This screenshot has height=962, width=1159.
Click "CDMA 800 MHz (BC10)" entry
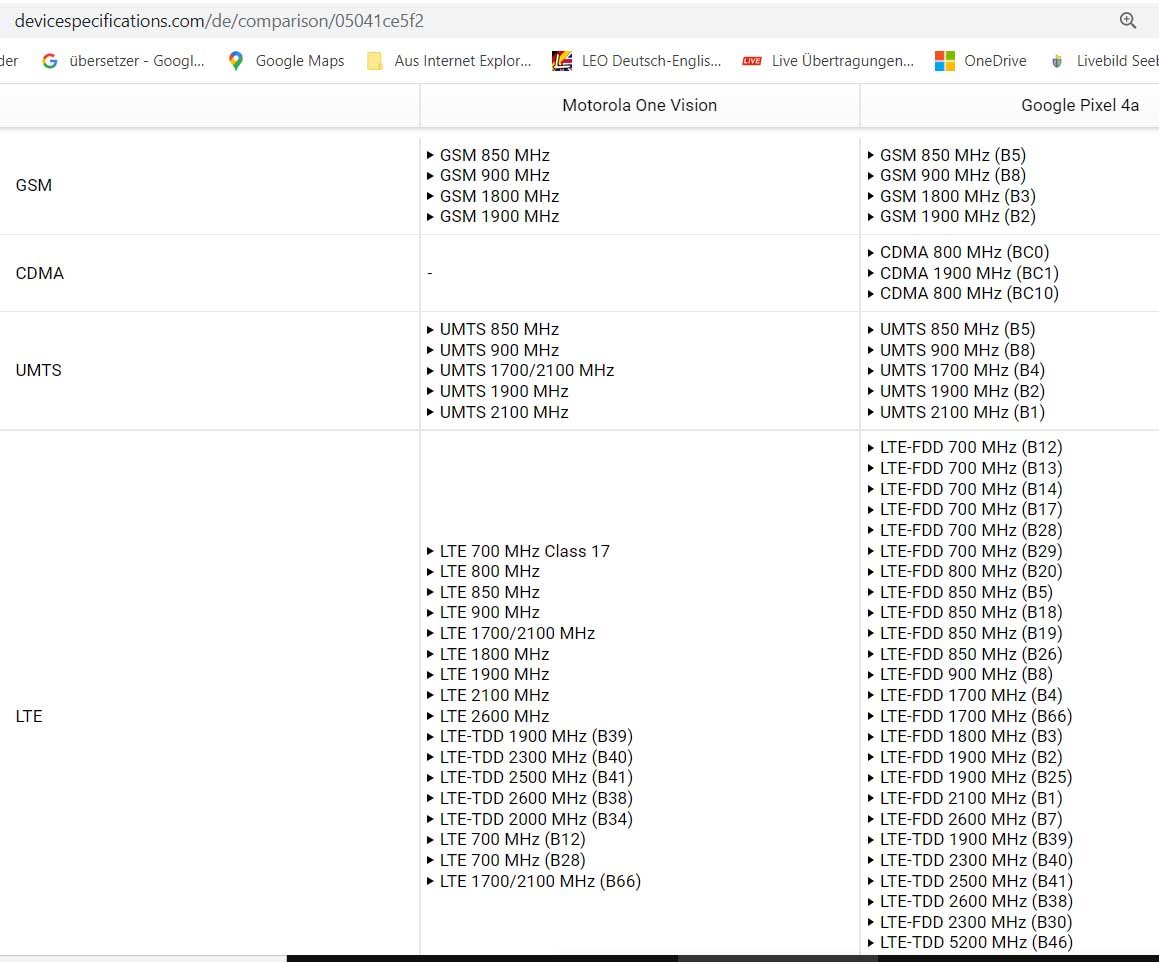[969, 293]
